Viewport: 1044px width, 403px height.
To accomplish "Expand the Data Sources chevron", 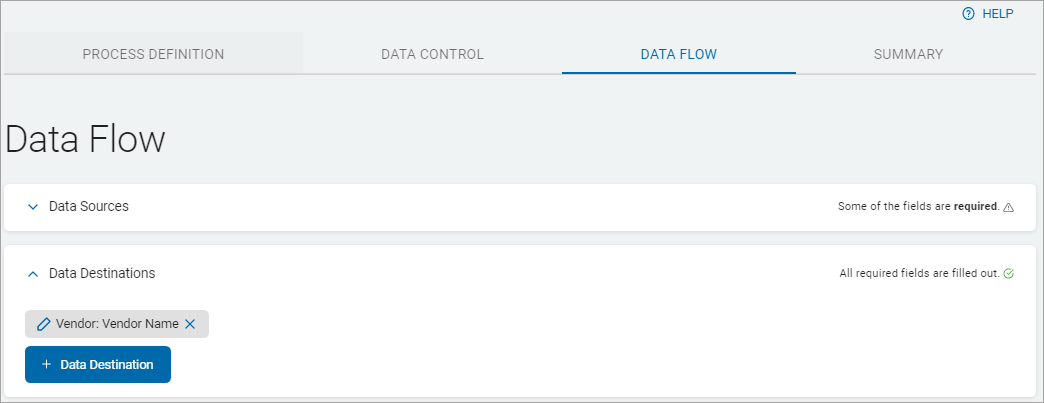I will click(x=32, y=207).
